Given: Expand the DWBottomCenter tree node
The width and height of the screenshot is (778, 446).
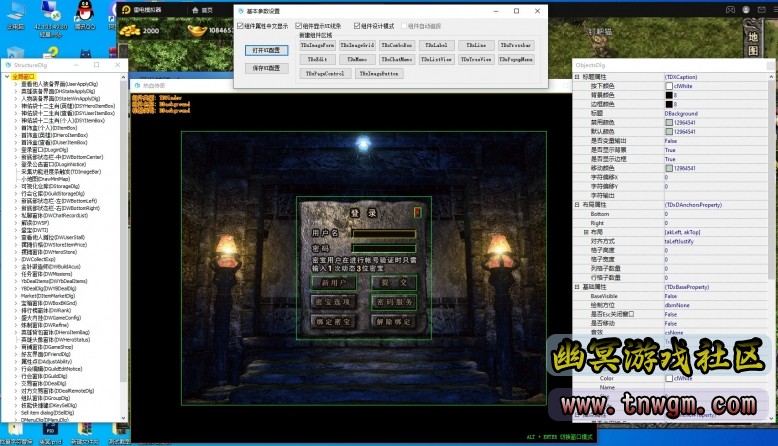Looking at the screenshot, I should pyautogui.click(x=16, y=157).
